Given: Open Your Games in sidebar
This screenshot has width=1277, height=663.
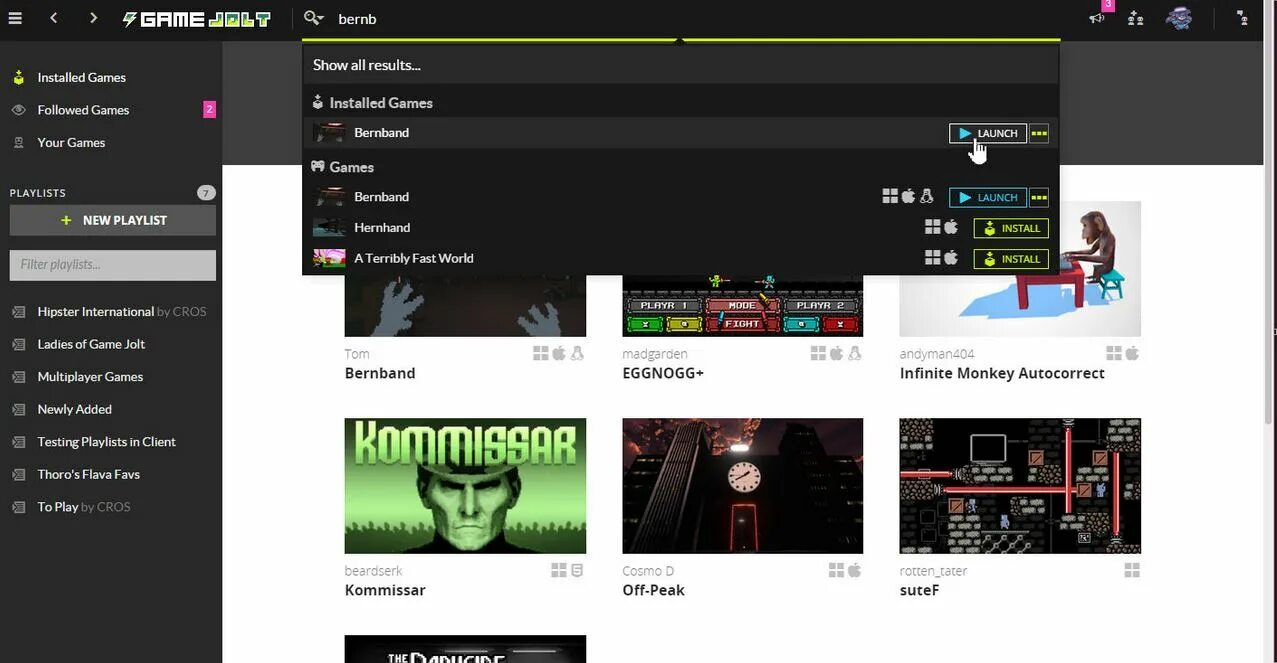Looking at the screenshot, I should point(71,142).
